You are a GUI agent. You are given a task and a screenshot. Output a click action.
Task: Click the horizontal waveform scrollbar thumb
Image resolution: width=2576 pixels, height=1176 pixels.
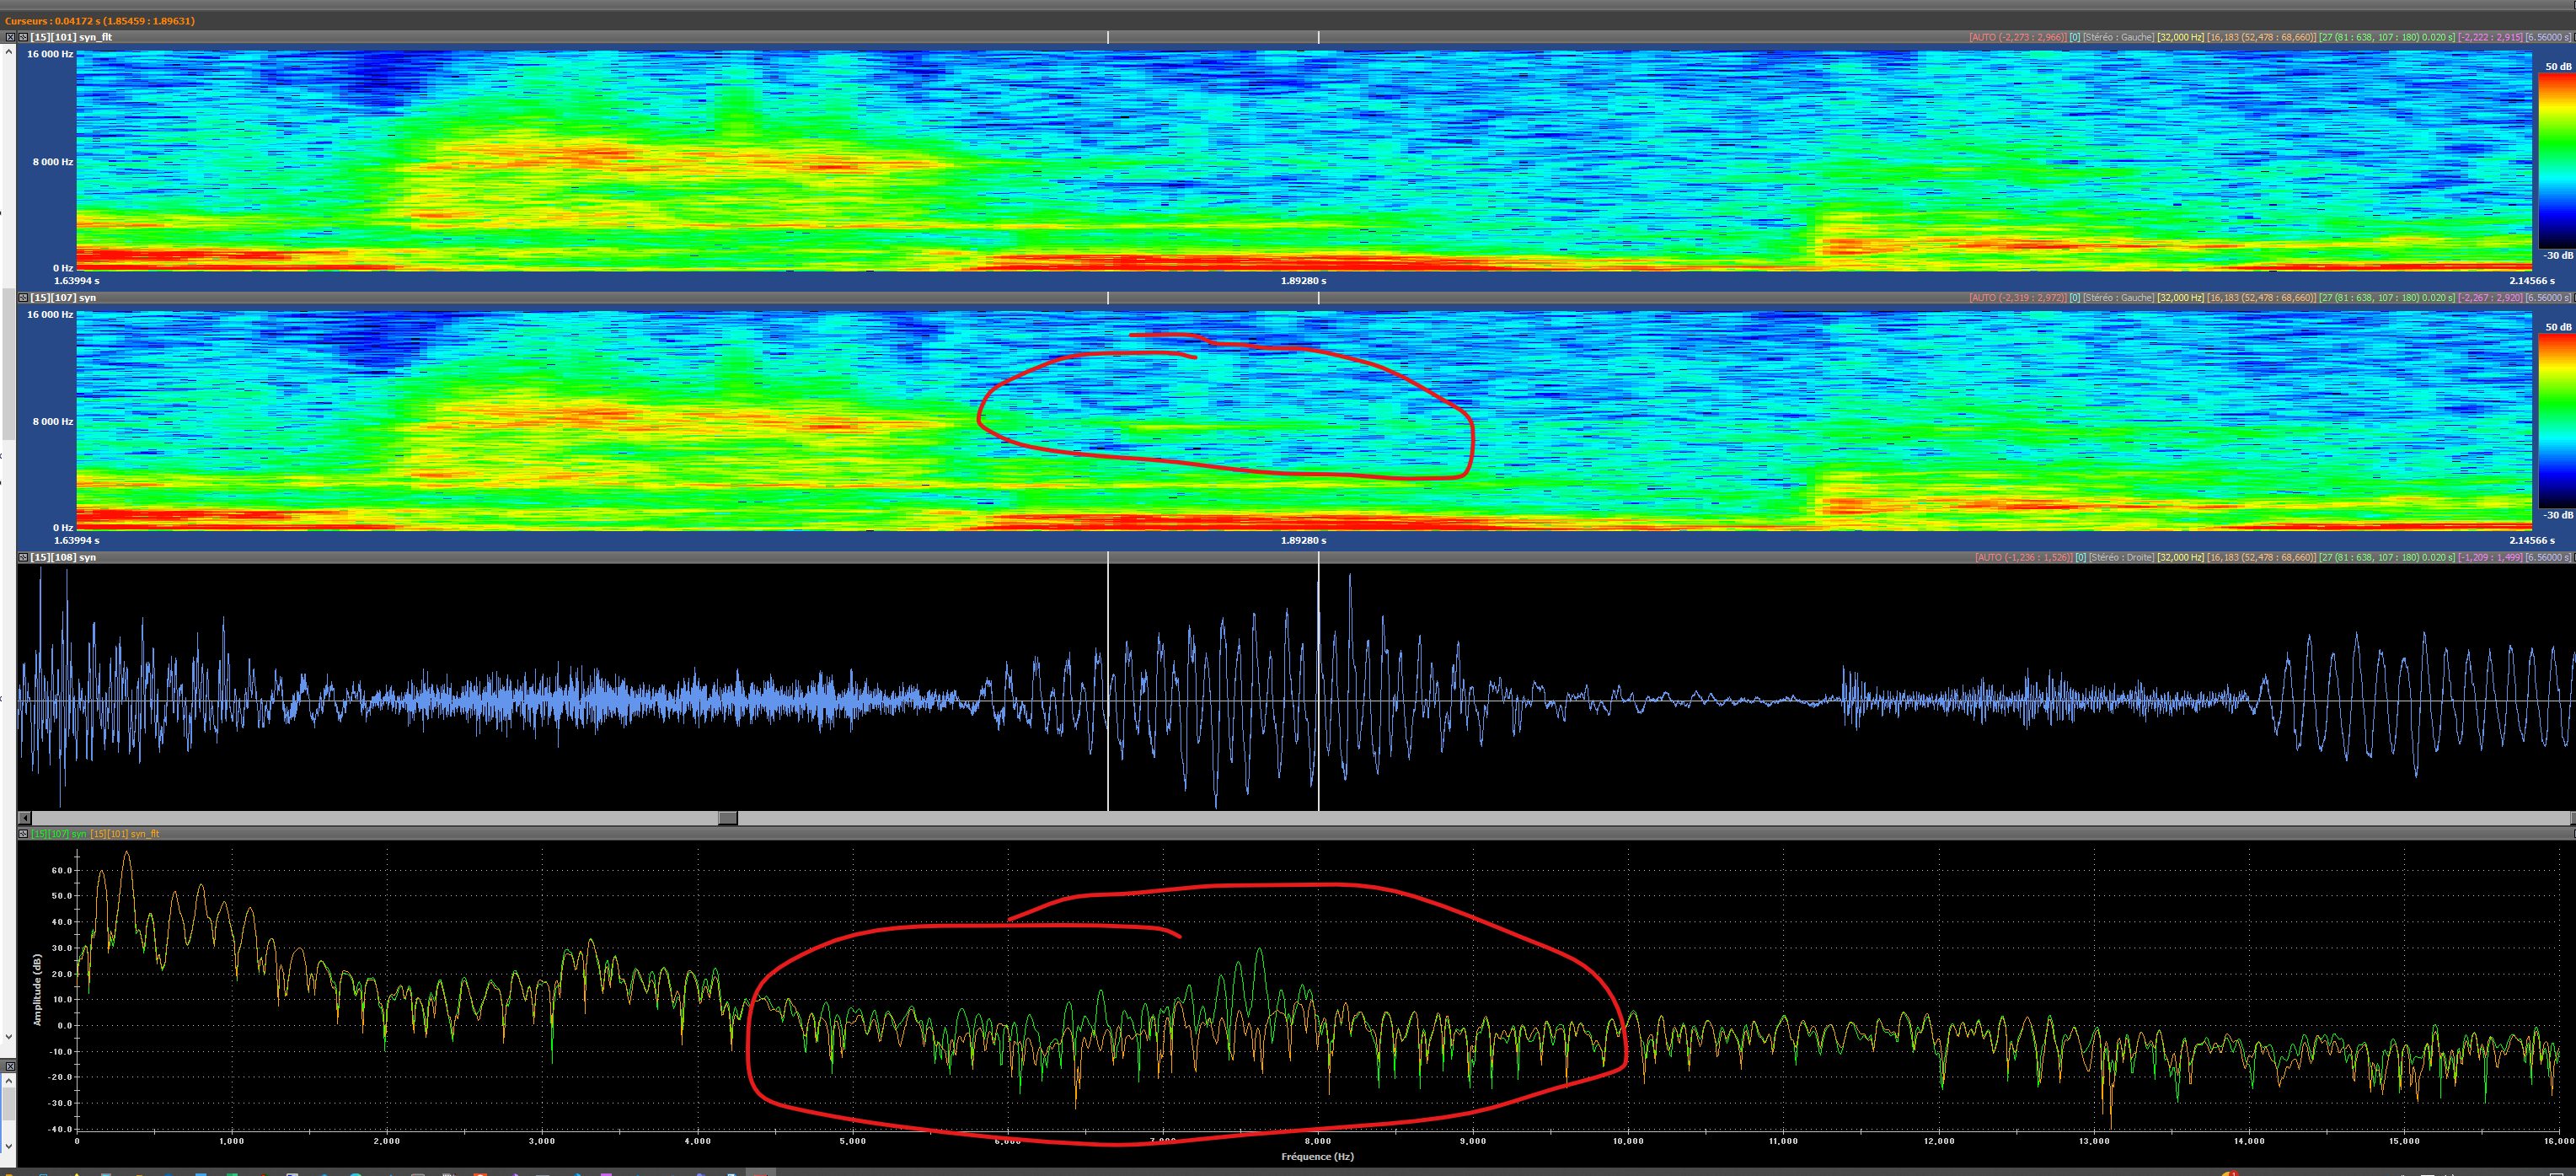coord(728,818)
